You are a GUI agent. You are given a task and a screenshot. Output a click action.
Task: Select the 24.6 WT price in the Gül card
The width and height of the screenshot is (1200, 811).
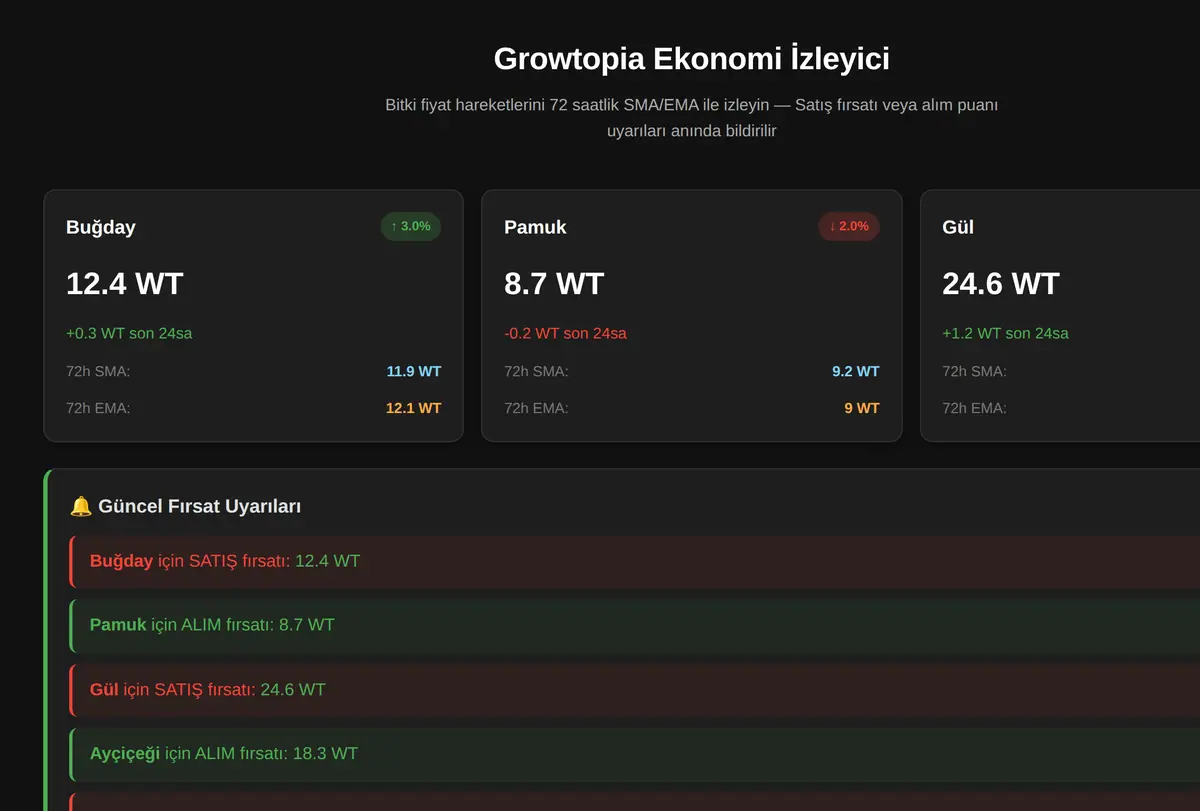point(1001,284)
